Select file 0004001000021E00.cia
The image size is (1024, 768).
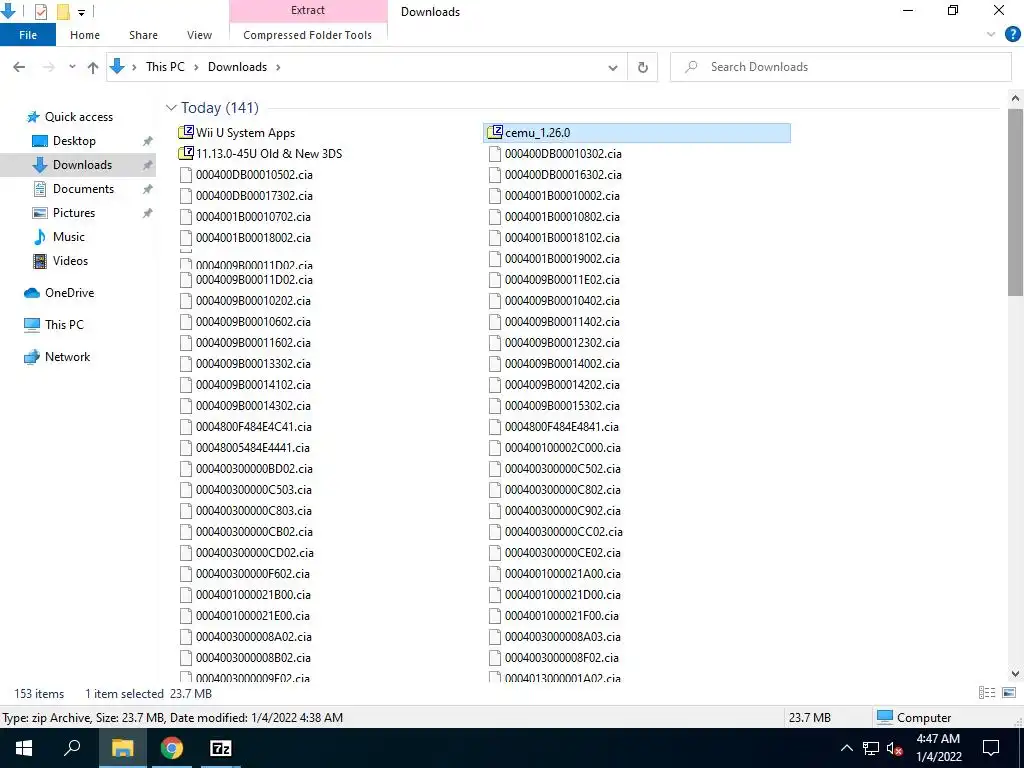(253, 615)
